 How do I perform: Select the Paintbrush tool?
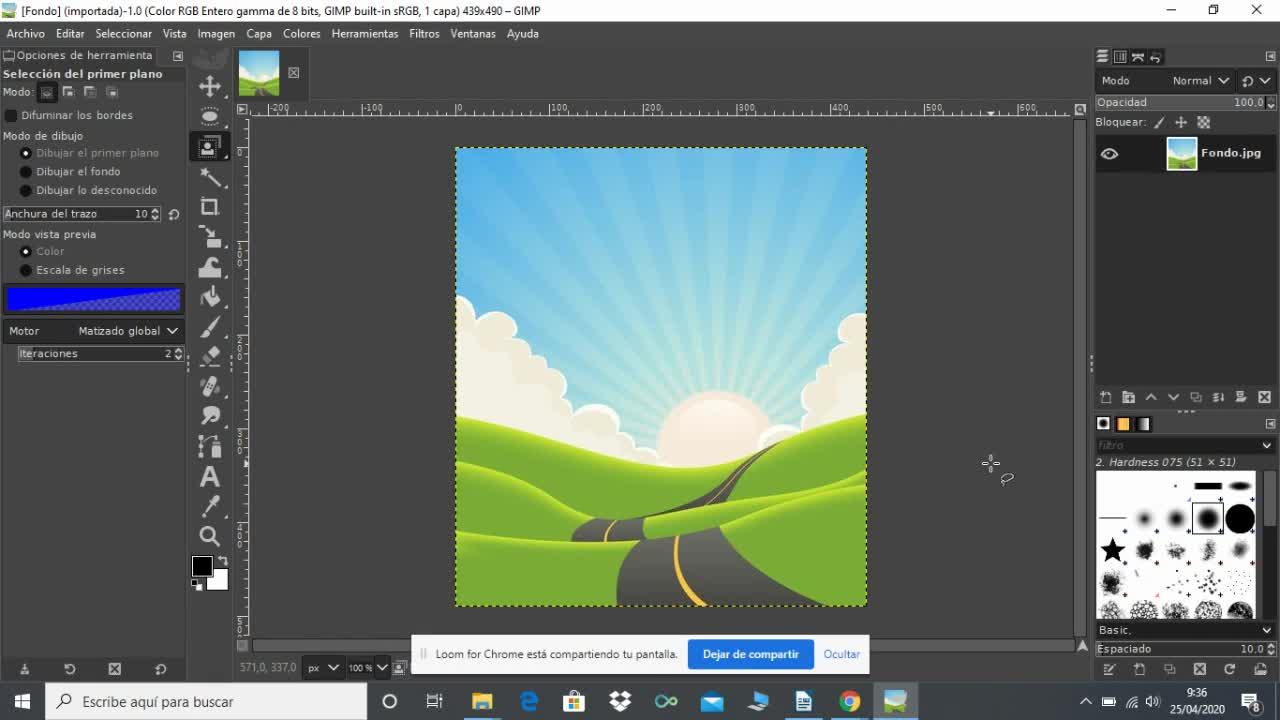pos(209,327)
